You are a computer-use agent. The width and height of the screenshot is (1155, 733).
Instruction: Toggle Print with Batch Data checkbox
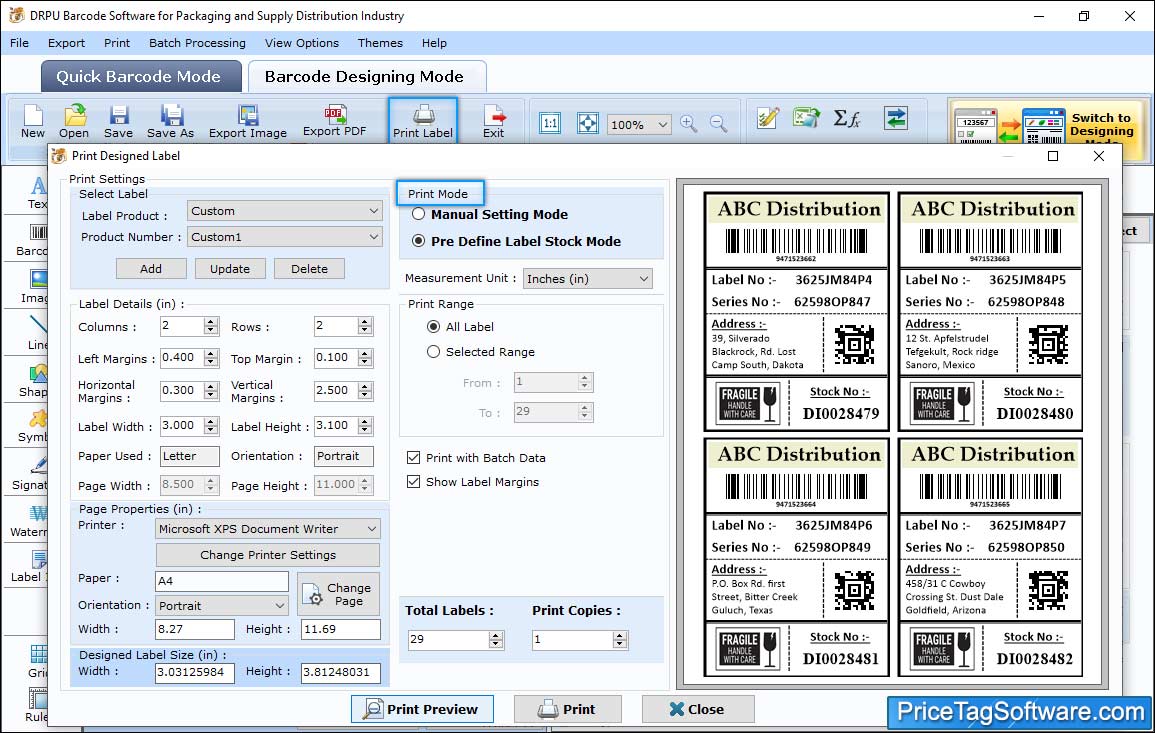[413, 457]
